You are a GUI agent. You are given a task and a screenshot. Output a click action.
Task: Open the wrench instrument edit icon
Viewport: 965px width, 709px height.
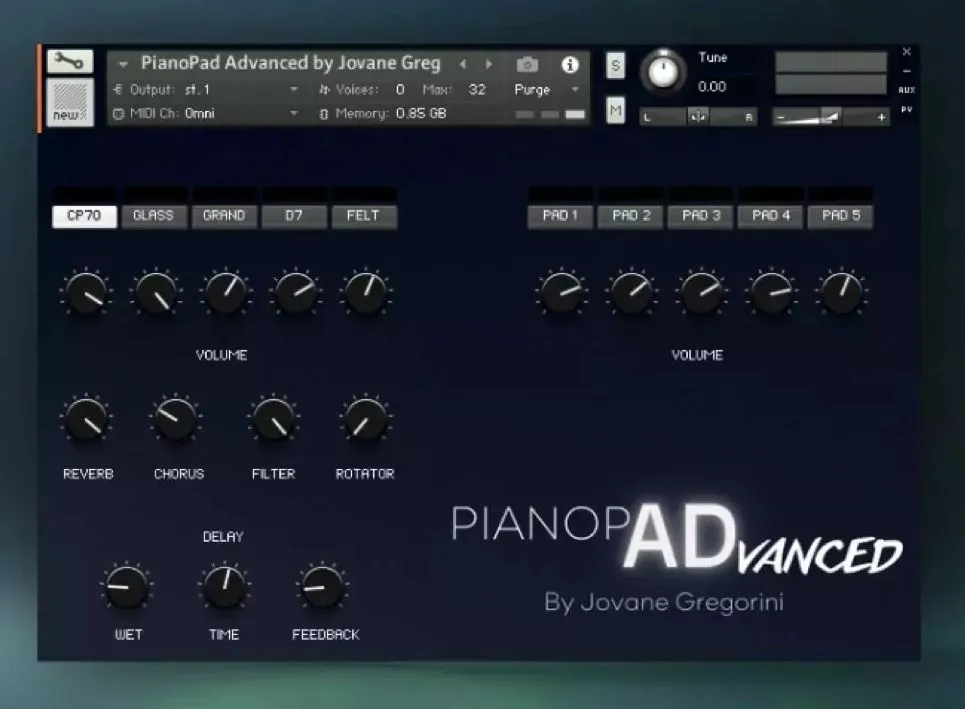(x=70, y=62)
